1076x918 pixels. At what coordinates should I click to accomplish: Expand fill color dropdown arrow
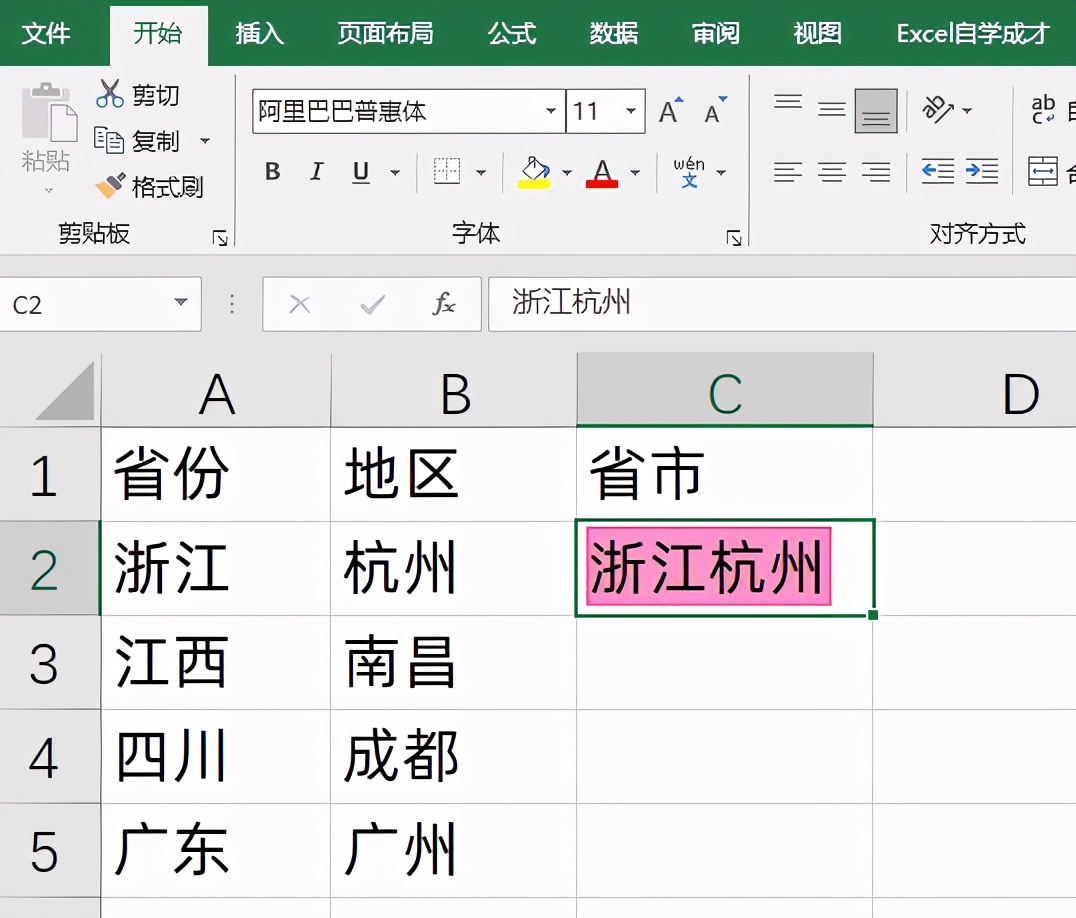point(567,172)
